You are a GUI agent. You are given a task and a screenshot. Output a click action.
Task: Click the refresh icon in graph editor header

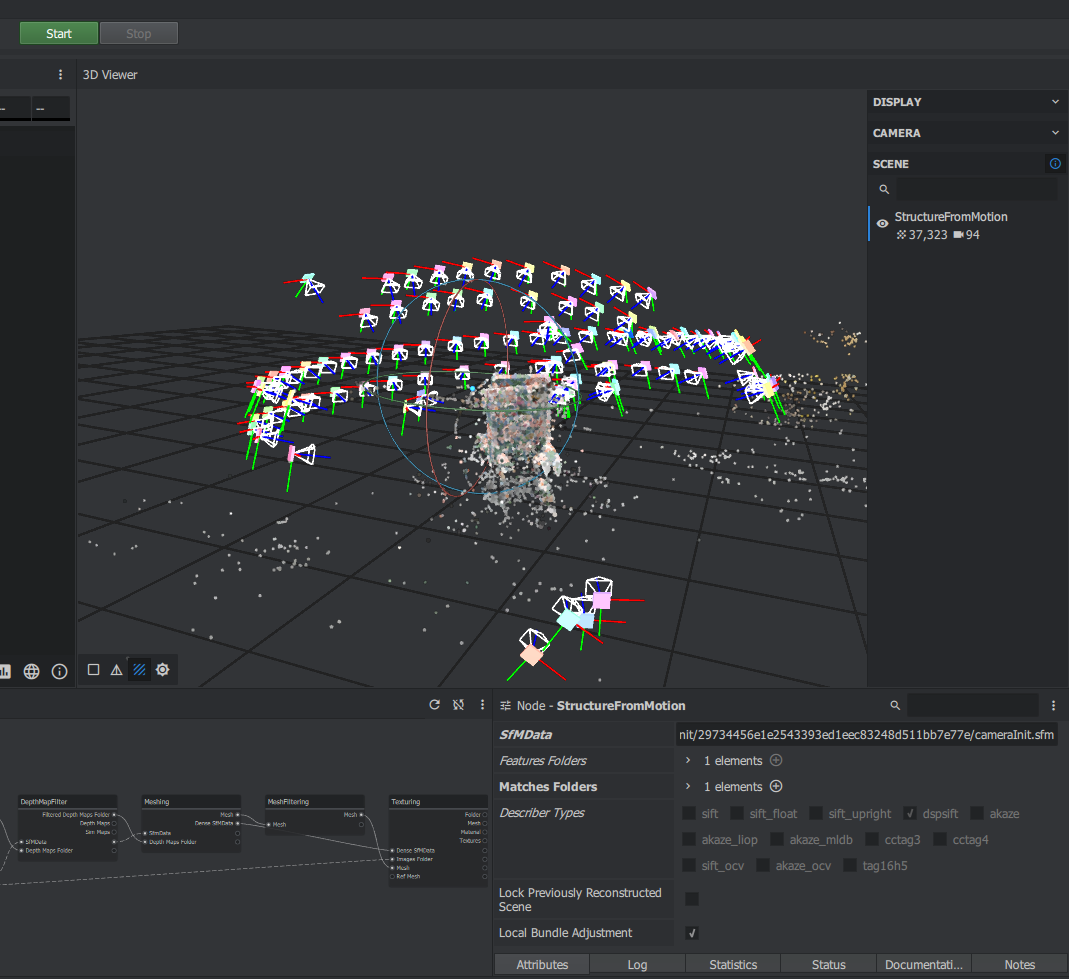tap(434, 705)
